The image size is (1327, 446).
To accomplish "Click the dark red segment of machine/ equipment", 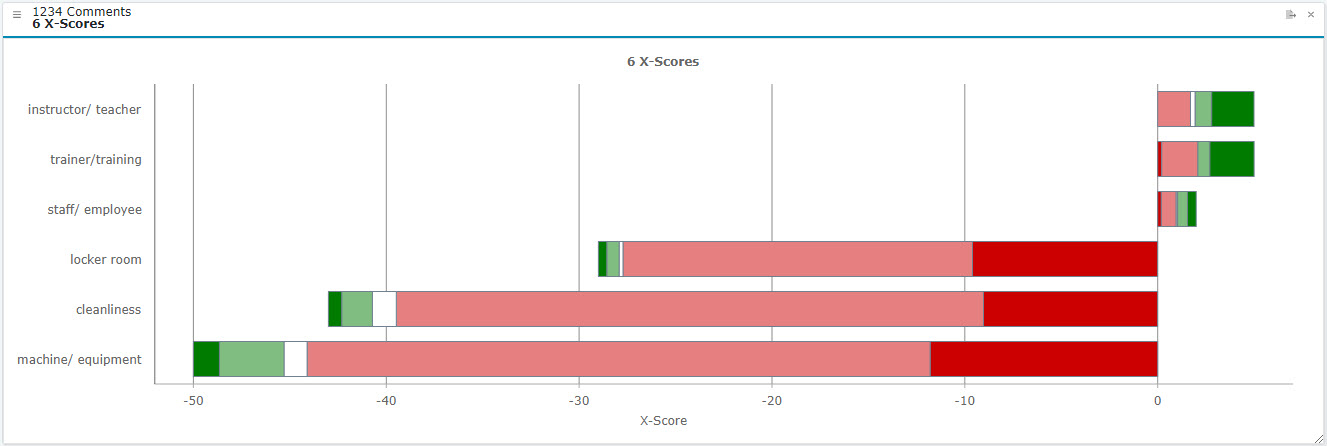I will tap(1044, 359).
